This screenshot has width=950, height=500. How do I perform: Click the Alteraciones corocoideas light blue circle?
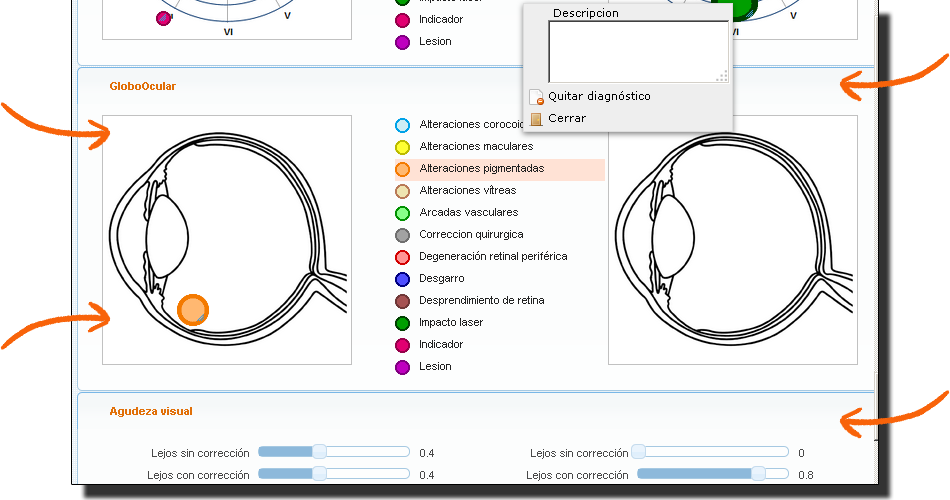click(402, 125)
